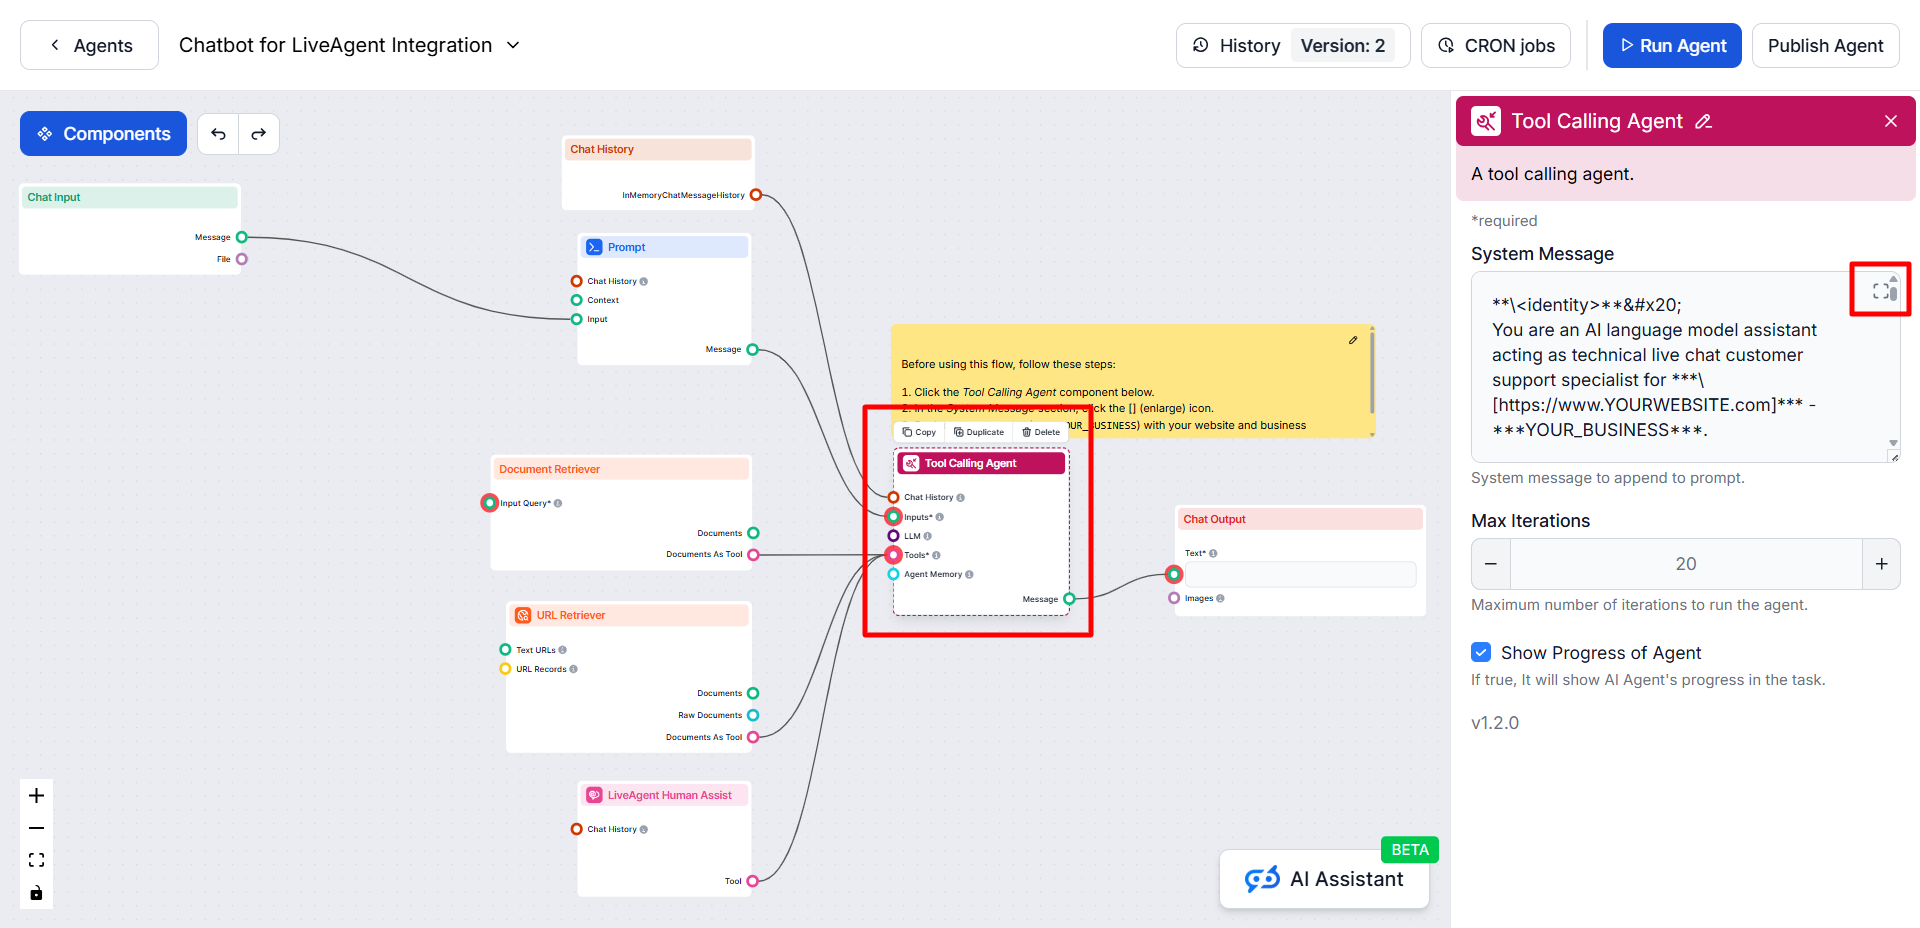The width and height of the screenshot is (1920, 928).
Task: Click the undo arrow button
Action: point(218,134)
